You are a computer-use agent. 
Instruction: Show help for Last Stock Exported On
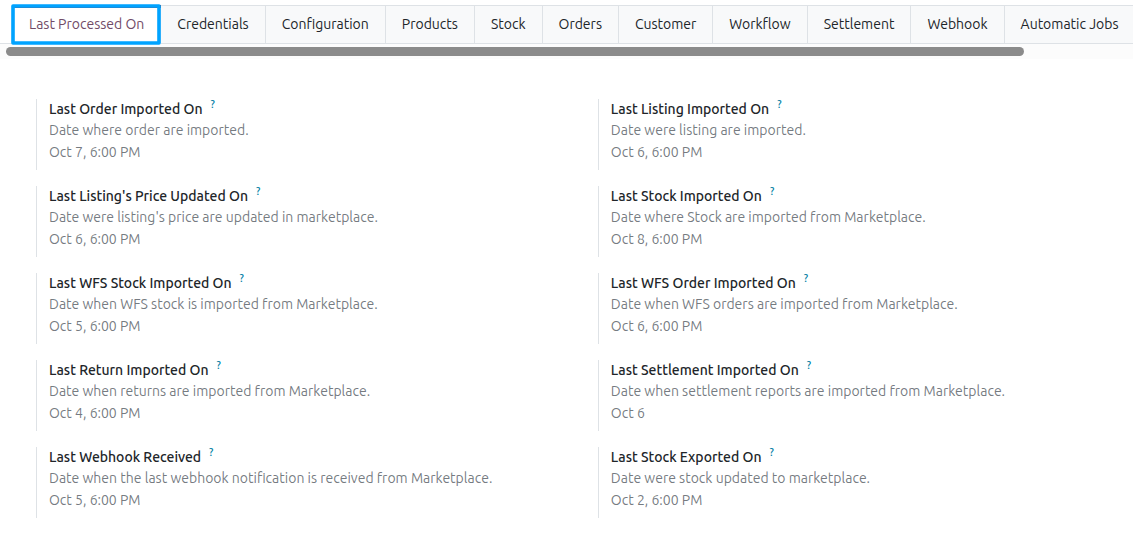[772, 452]
